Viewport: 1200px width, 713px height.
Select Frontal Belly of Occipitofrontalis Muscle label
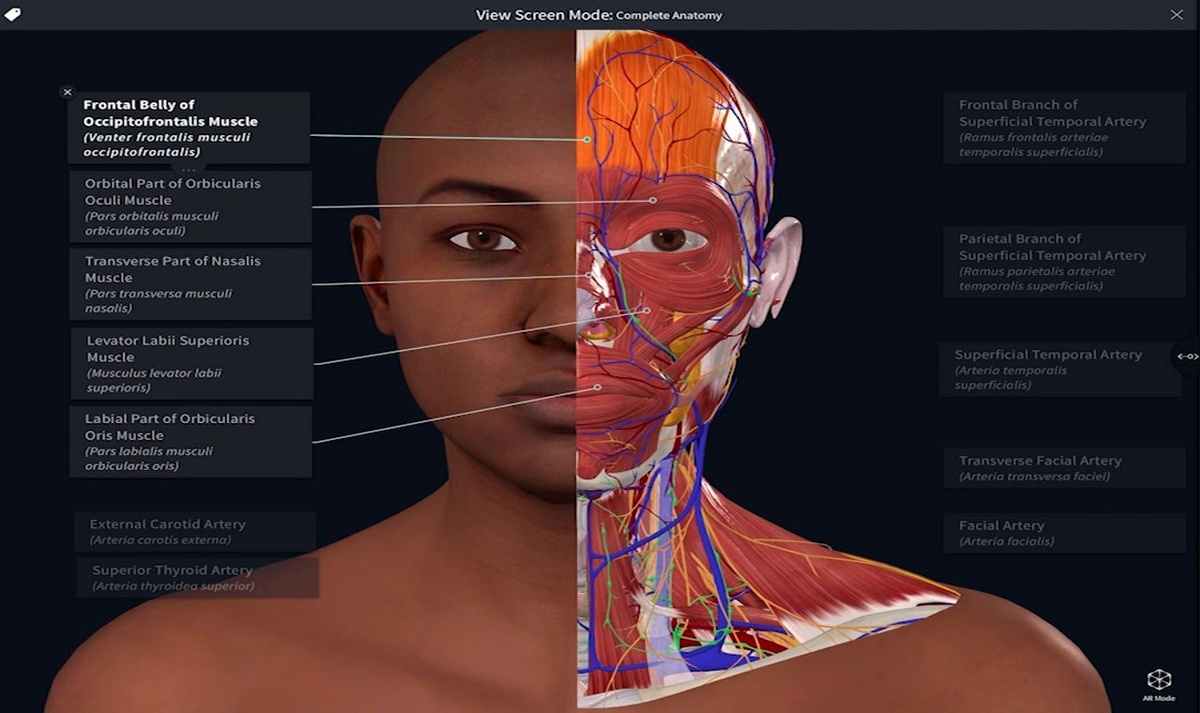click(x=189, y=128)
